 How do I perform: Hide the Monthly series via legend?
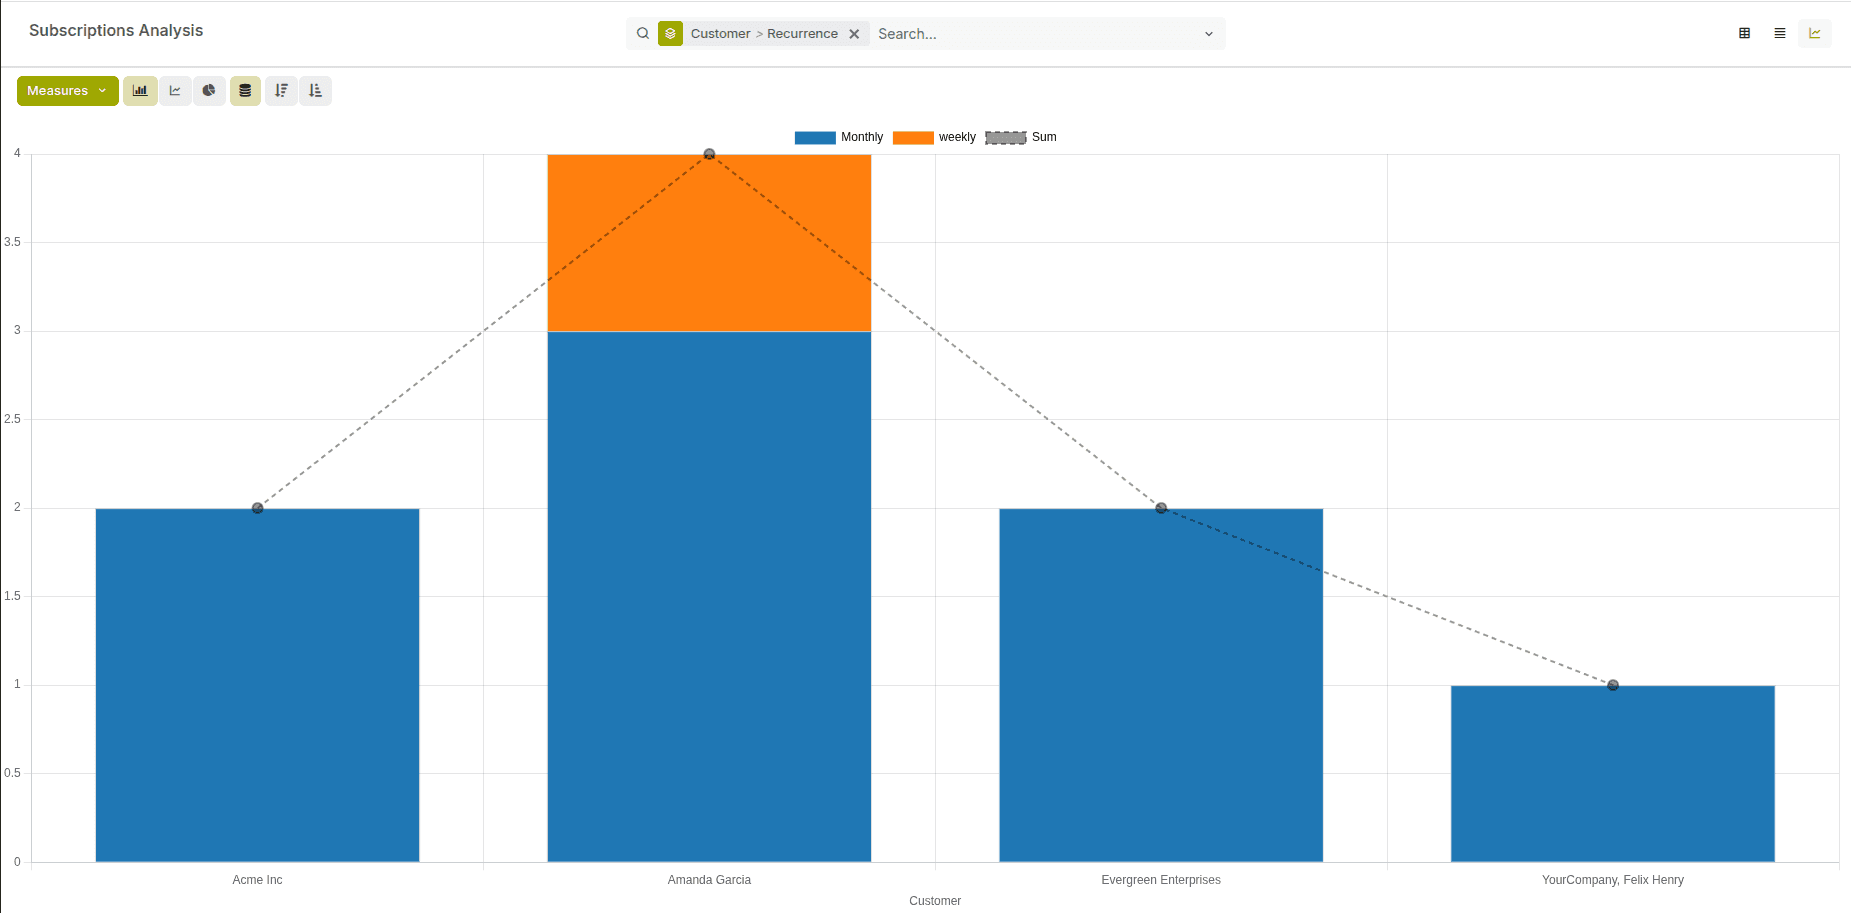839,137
